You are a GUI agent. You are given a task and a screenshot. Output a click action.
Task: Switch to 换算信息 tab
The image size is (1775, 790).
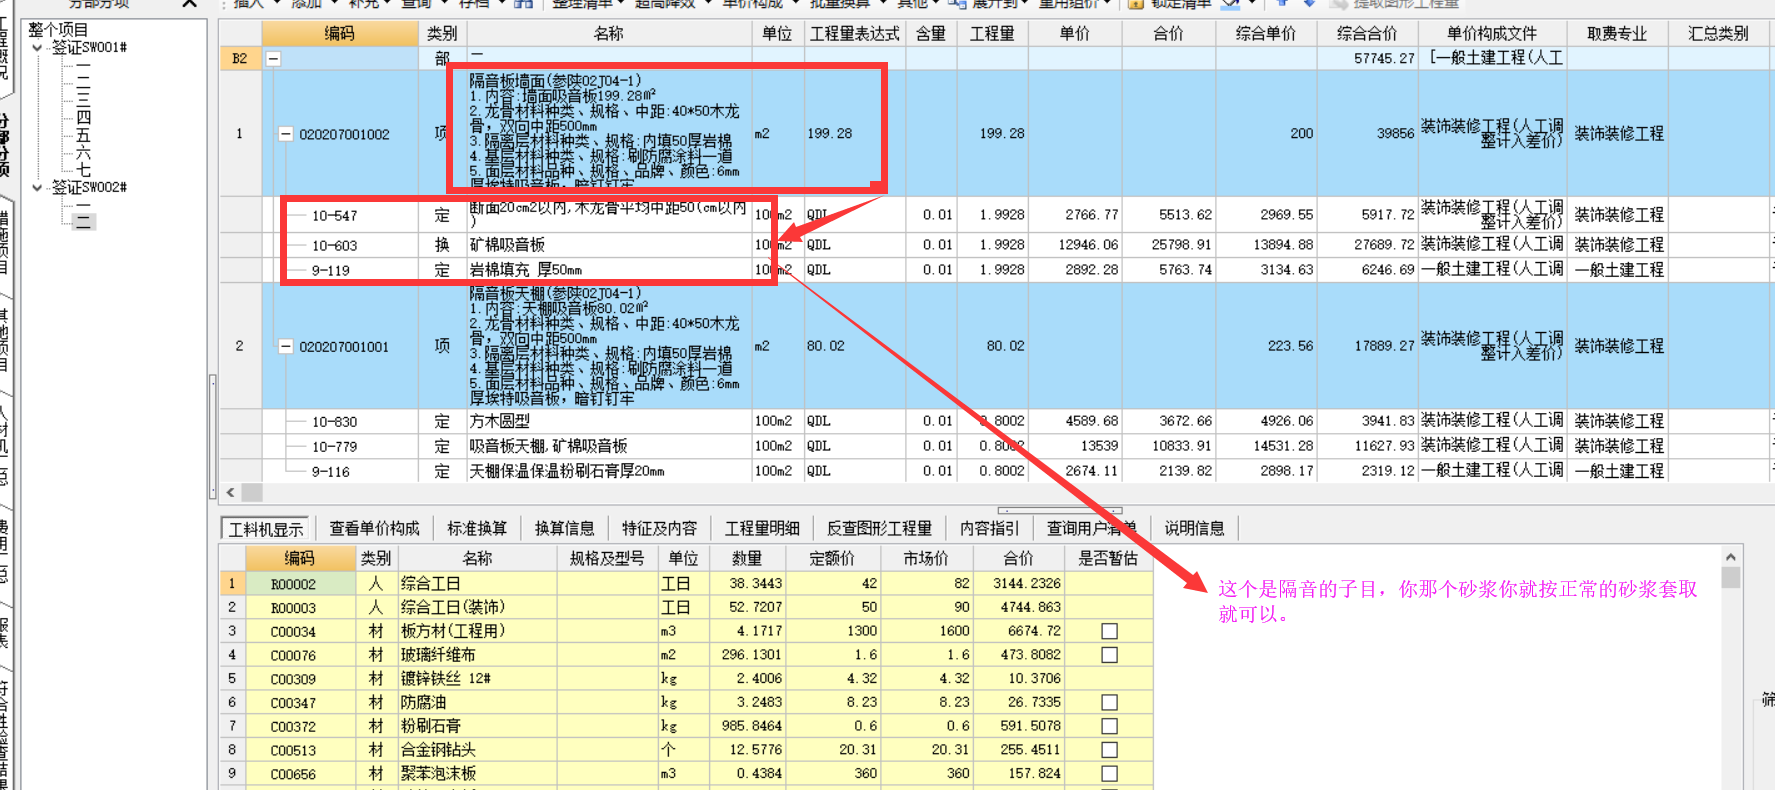coord(565,528)
